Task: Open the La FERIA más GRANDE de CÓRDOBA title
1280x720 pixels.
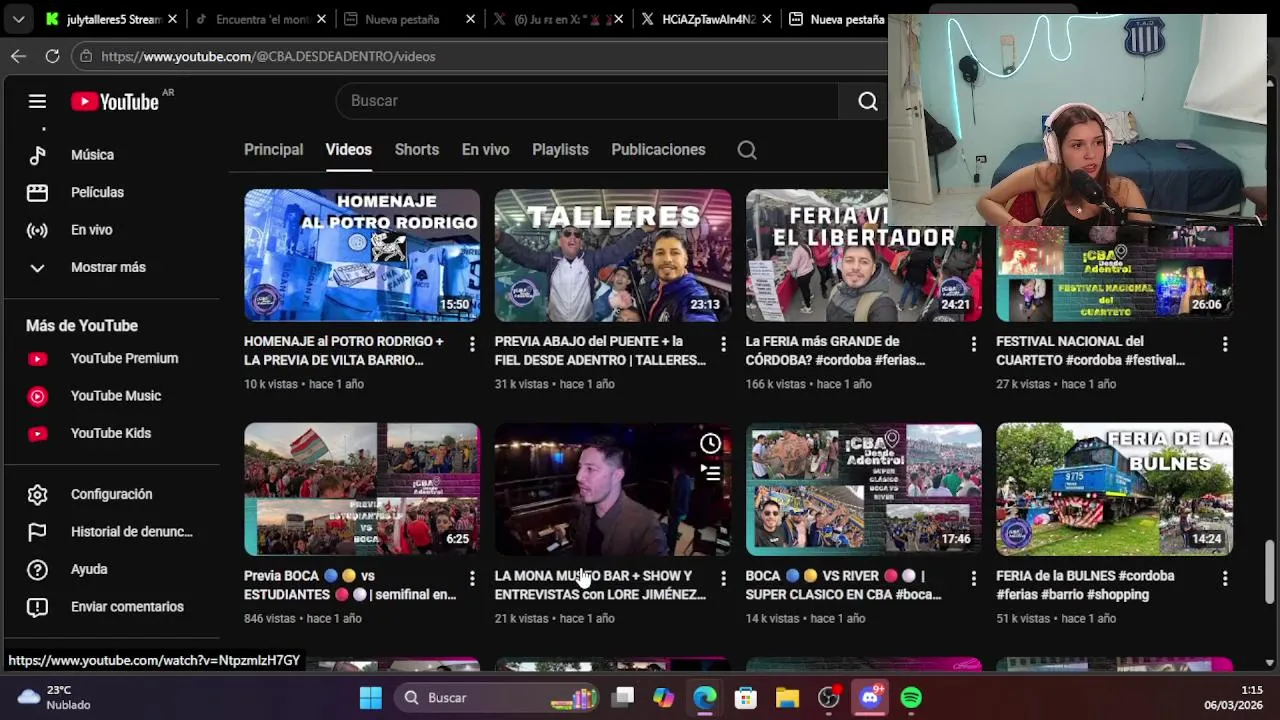Action: pos(836,351)
